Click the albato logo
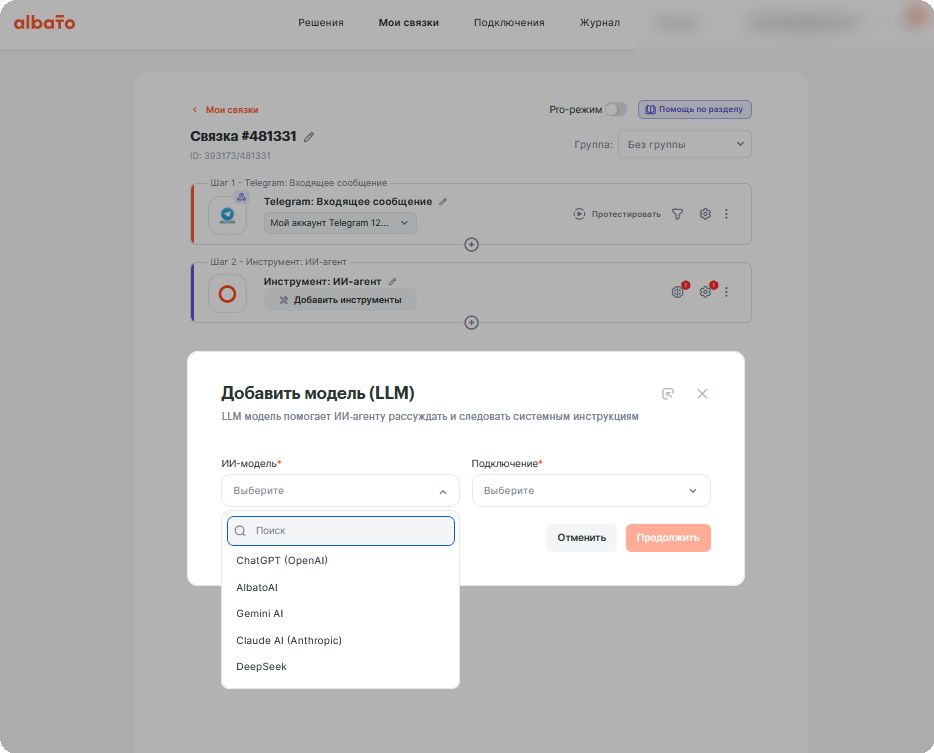Viewport: 934px width, 753px height. pos(44,23)
